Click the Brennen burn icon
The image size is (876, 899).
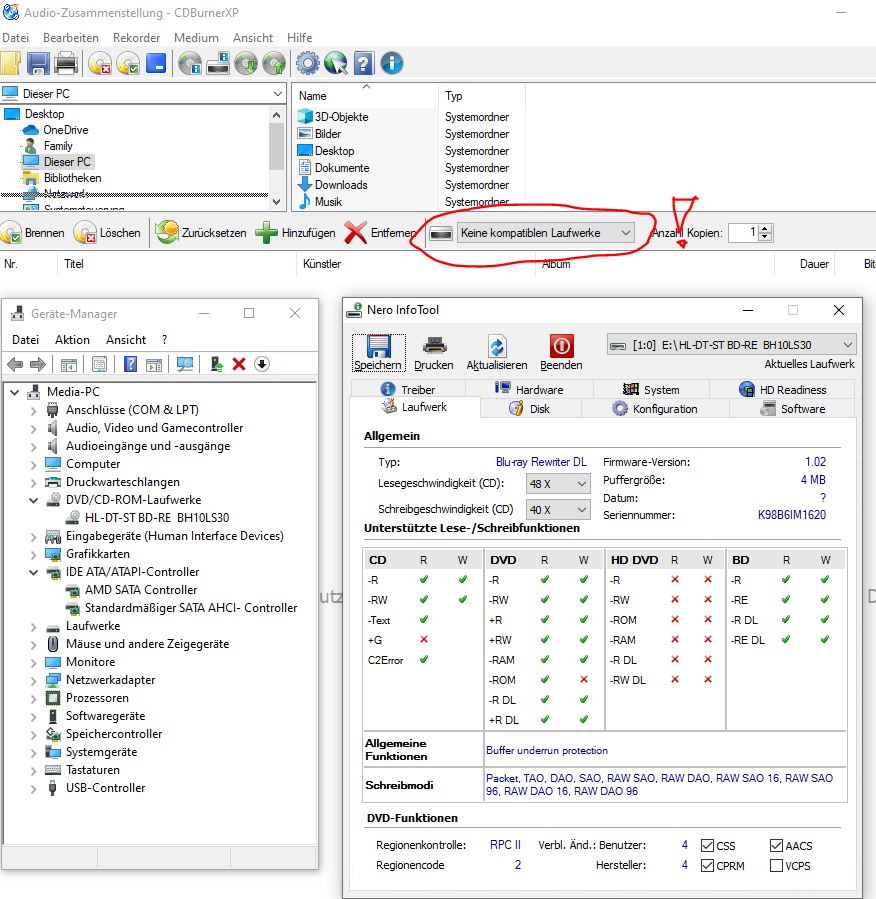(x=11, y=233)
